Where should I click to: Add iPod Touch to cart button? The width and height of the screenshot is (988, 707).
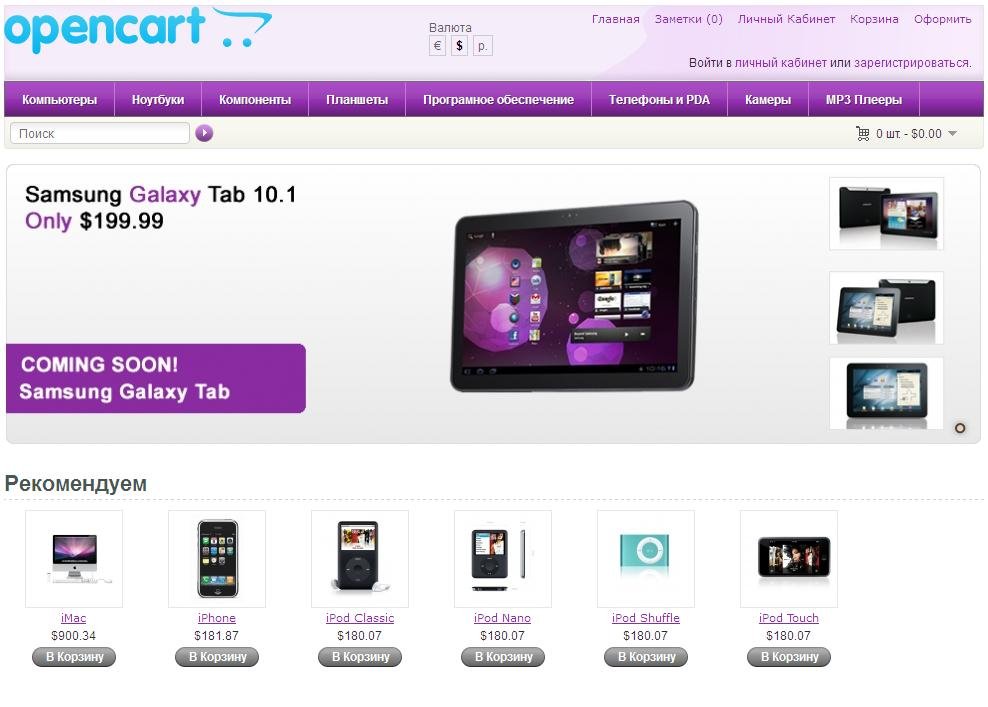789,657
